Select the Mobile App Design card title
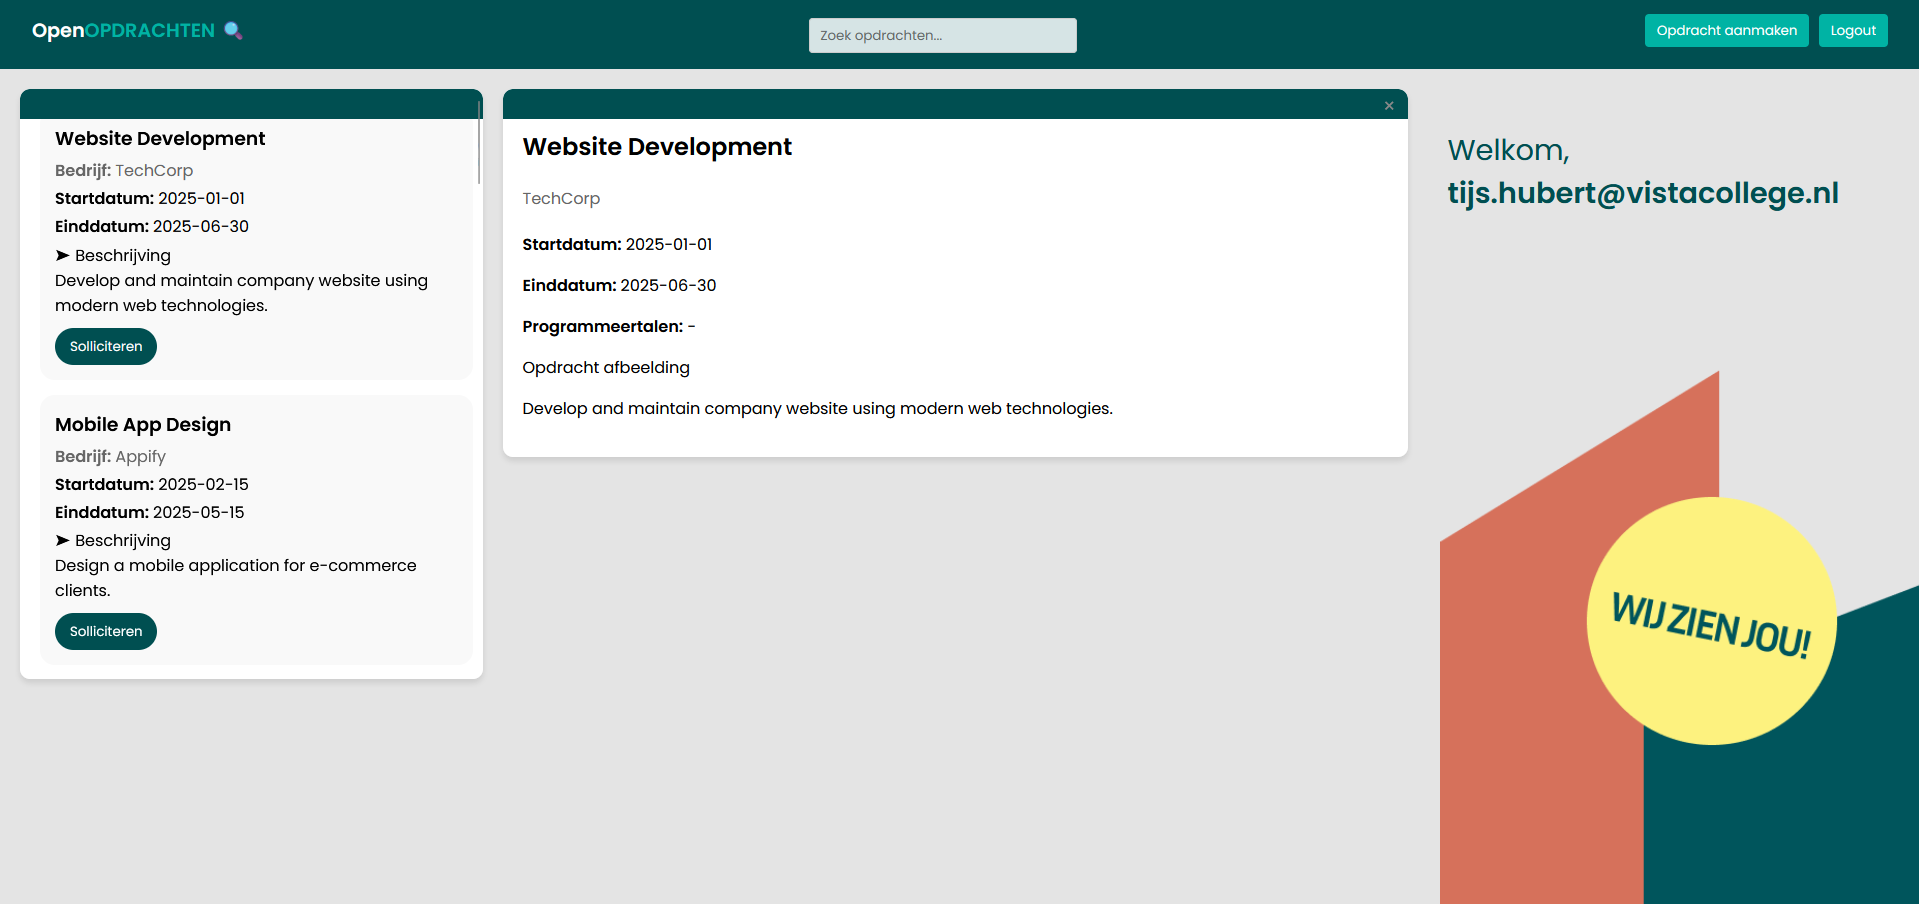1919x904 pixels. 142,424
